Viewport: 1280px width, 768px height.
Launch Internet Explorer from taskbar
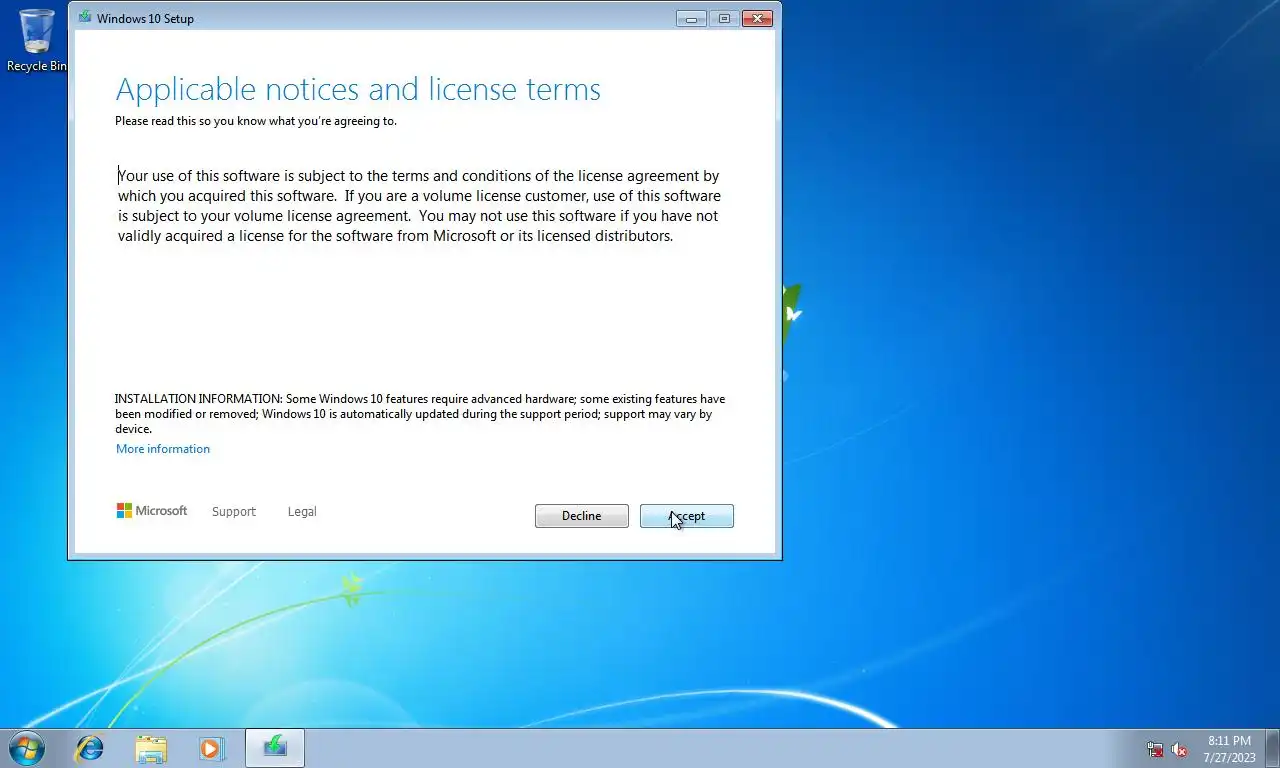pos(90,748)
